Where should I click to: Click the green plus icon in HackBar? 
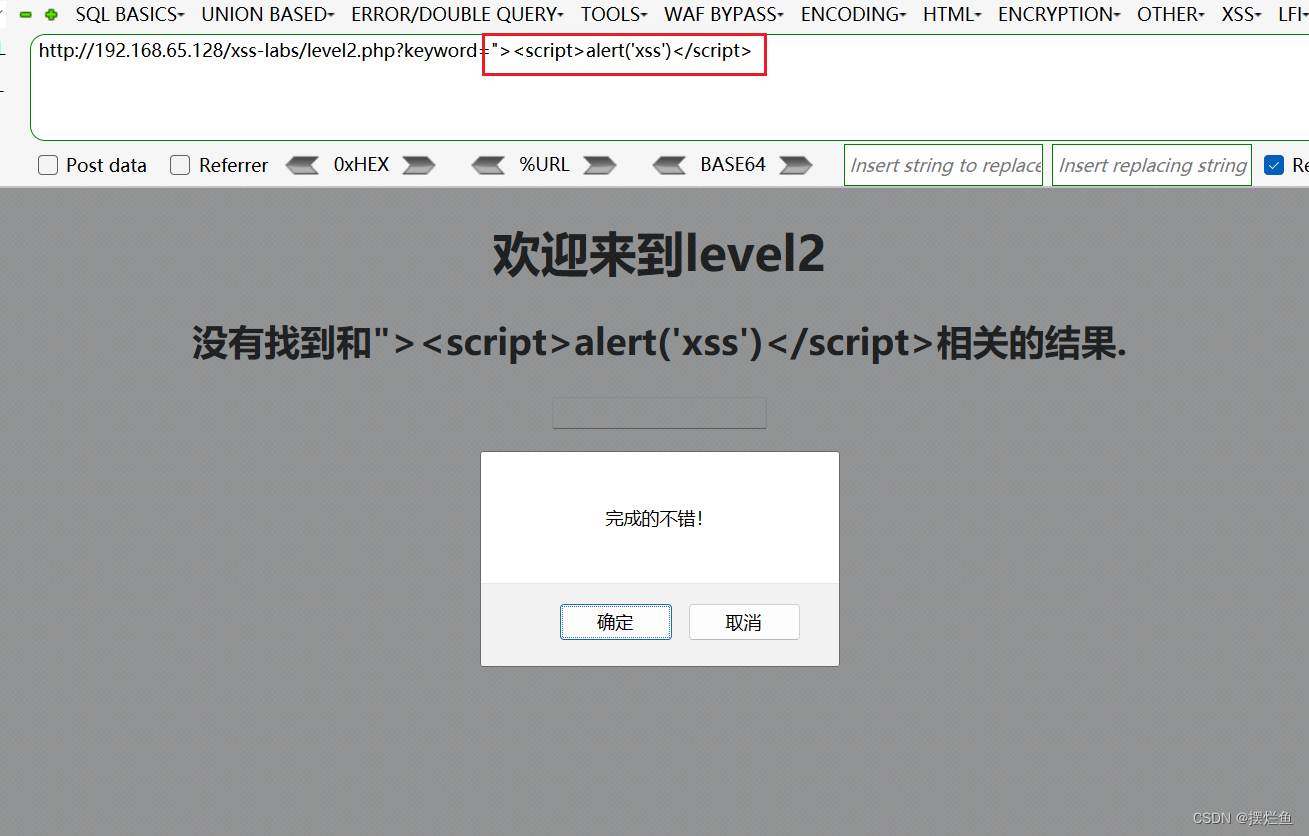pos(51,15)
